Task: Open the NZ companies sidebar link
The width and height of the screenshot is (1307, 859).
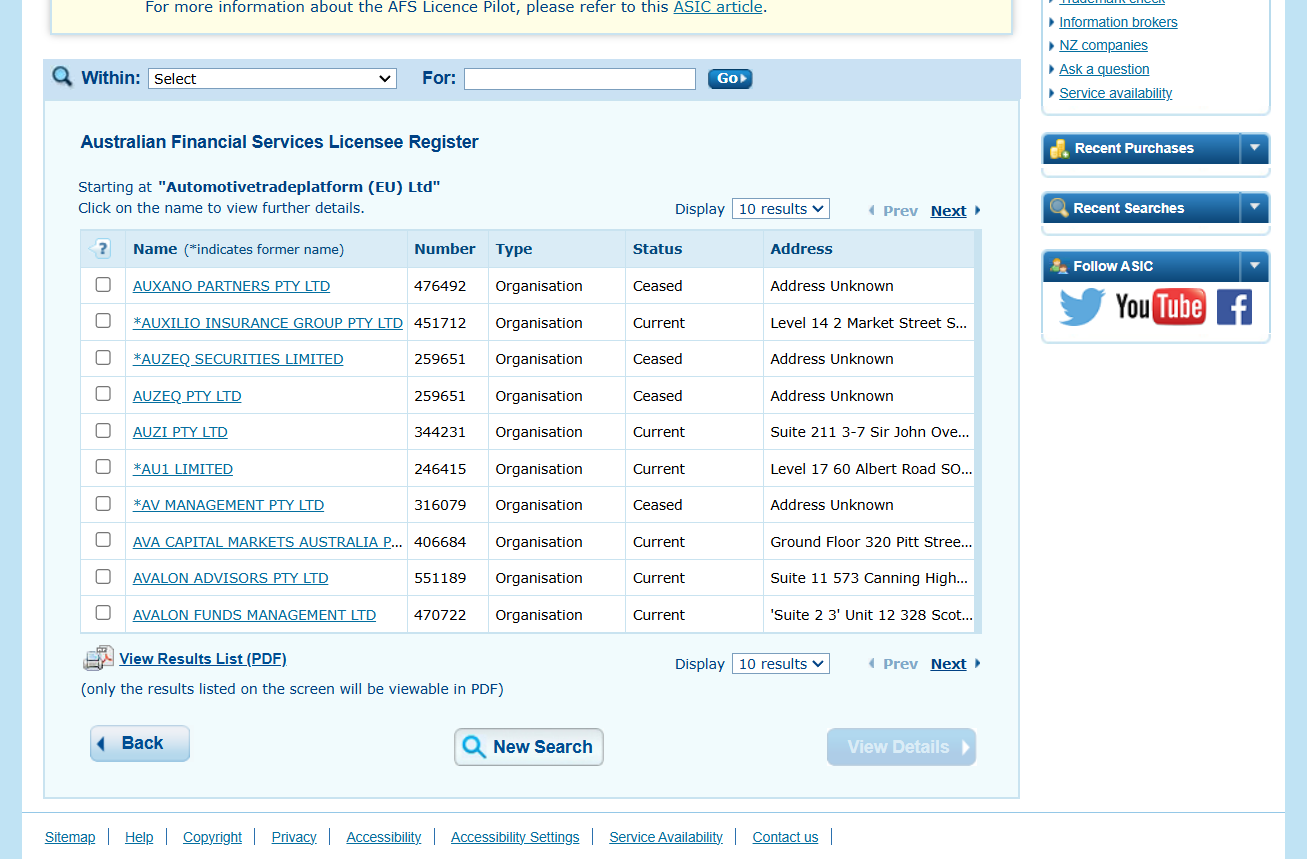Action: click(1103, 46)
